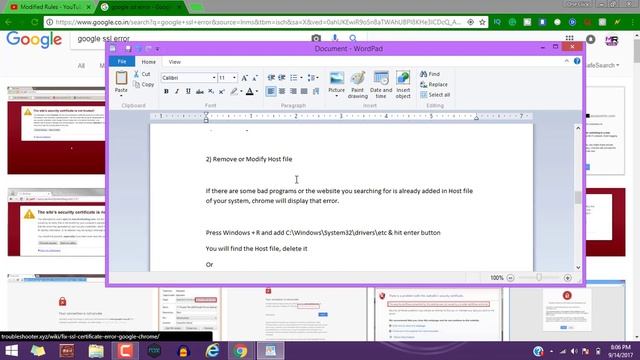The width and height of the screenshot is (640, 360).
Task: Open Customize Quick Access Toolbar dropdown
Action: coord(158,49)
